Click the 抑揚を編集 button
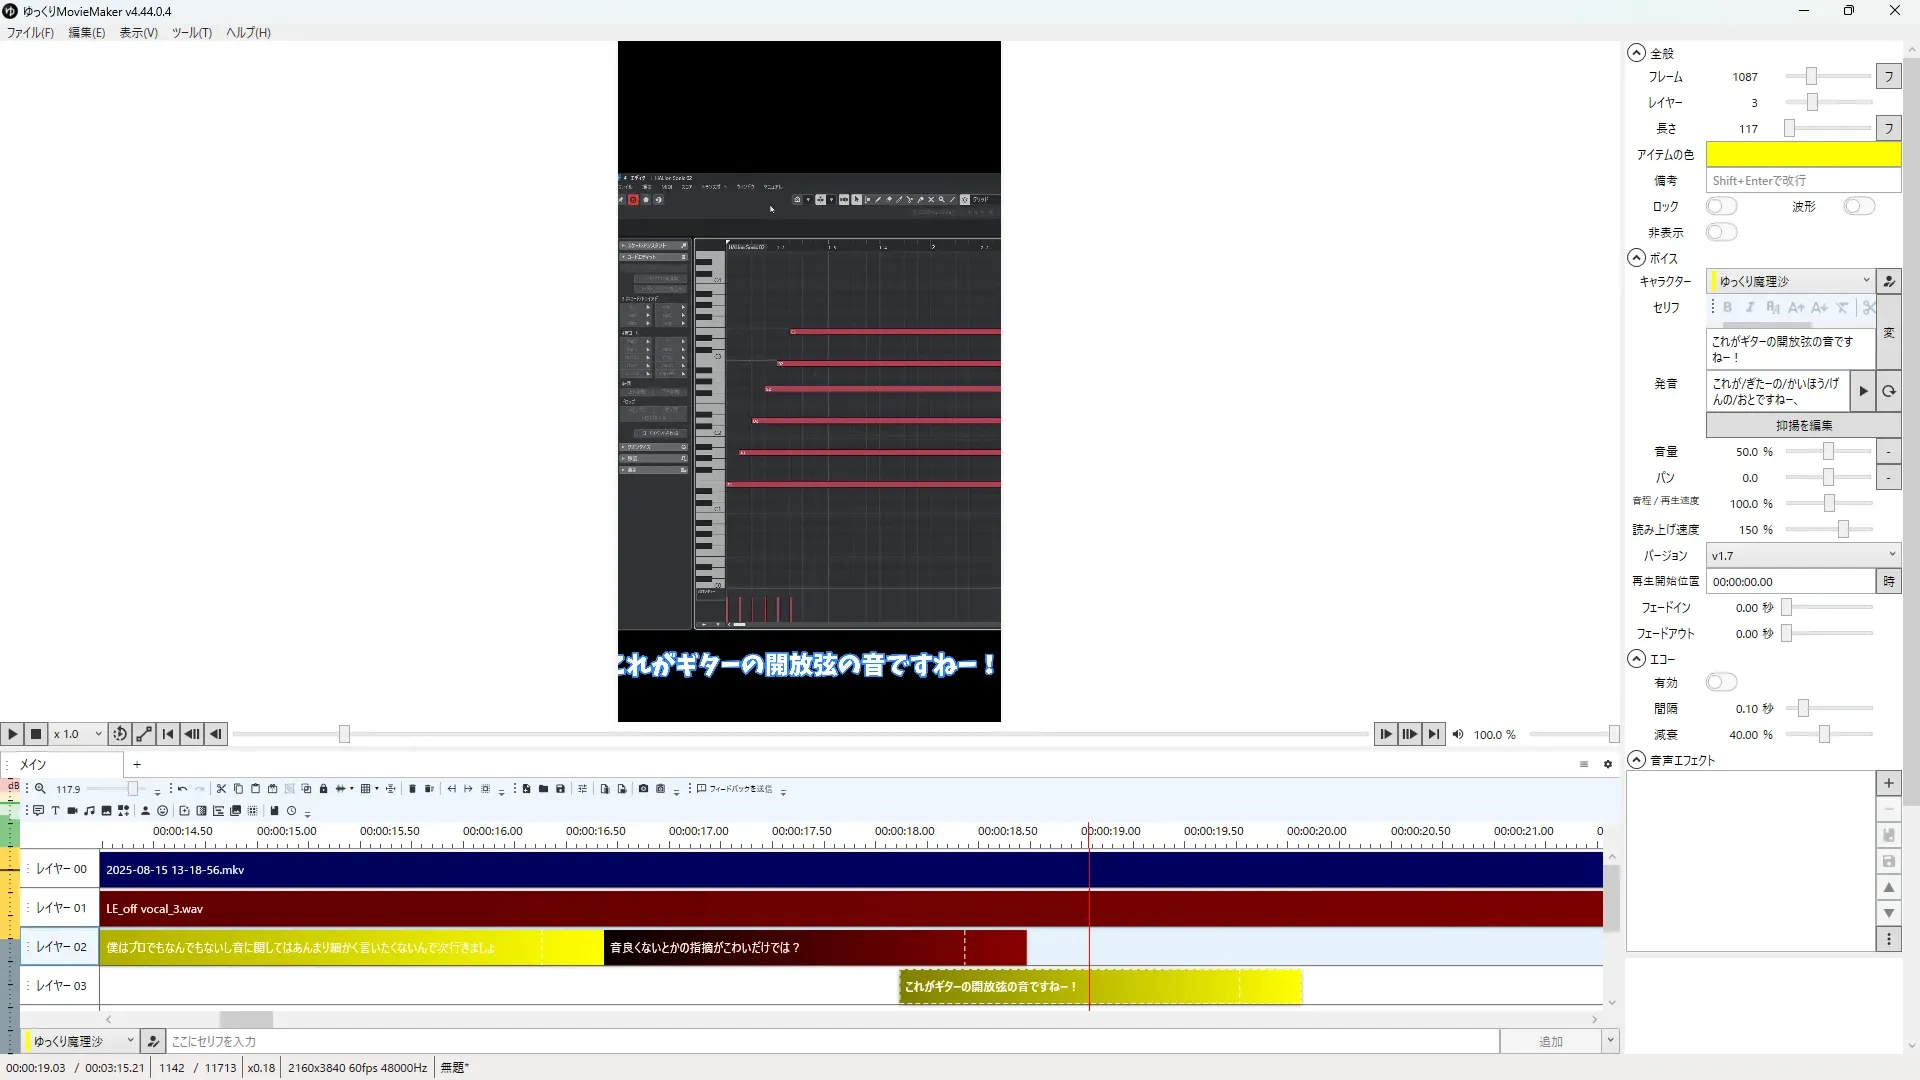Image resolution: width=1920 pixels, height=1080 pixels. pos(1803,425)
